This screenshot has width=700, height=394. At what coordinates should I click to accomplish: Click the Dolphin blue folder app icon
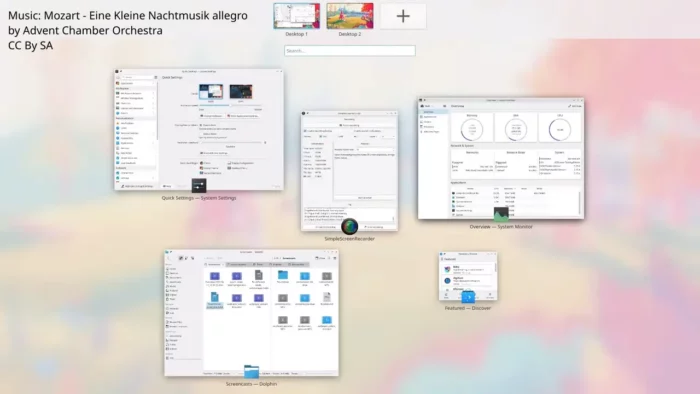point(251,372)
